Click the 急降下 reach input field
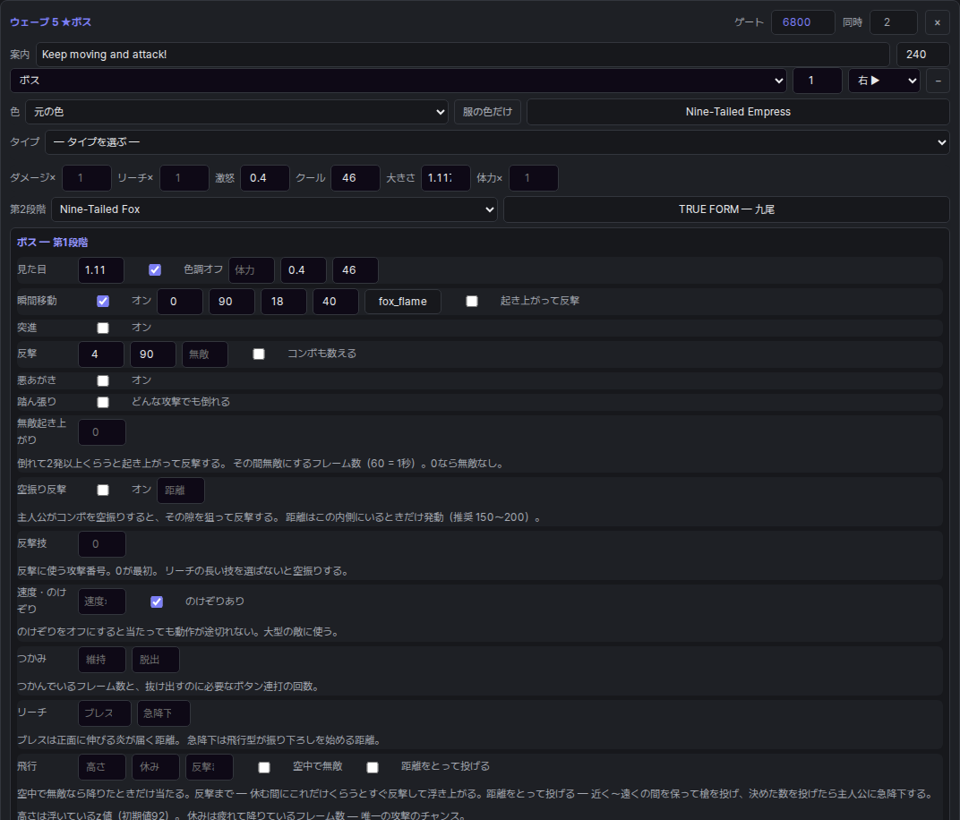Viewport: 960px width, 820px height. pyautogui.click(x=163, y=713)
